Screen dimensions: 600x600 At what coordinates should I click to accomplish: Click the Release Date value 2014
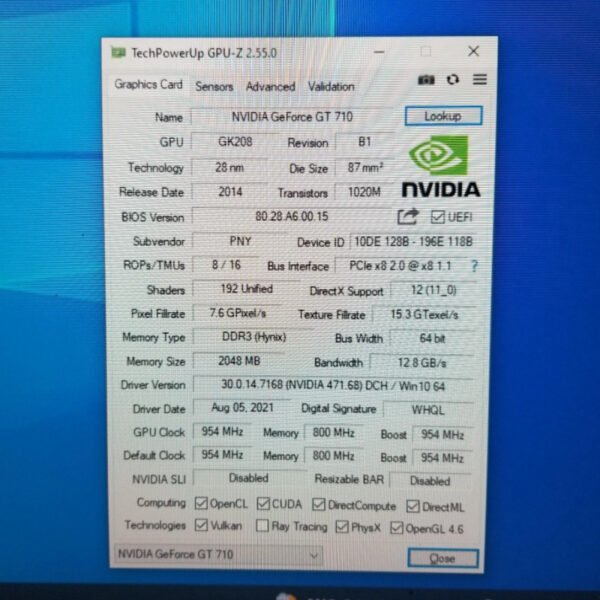coord(230,191)
